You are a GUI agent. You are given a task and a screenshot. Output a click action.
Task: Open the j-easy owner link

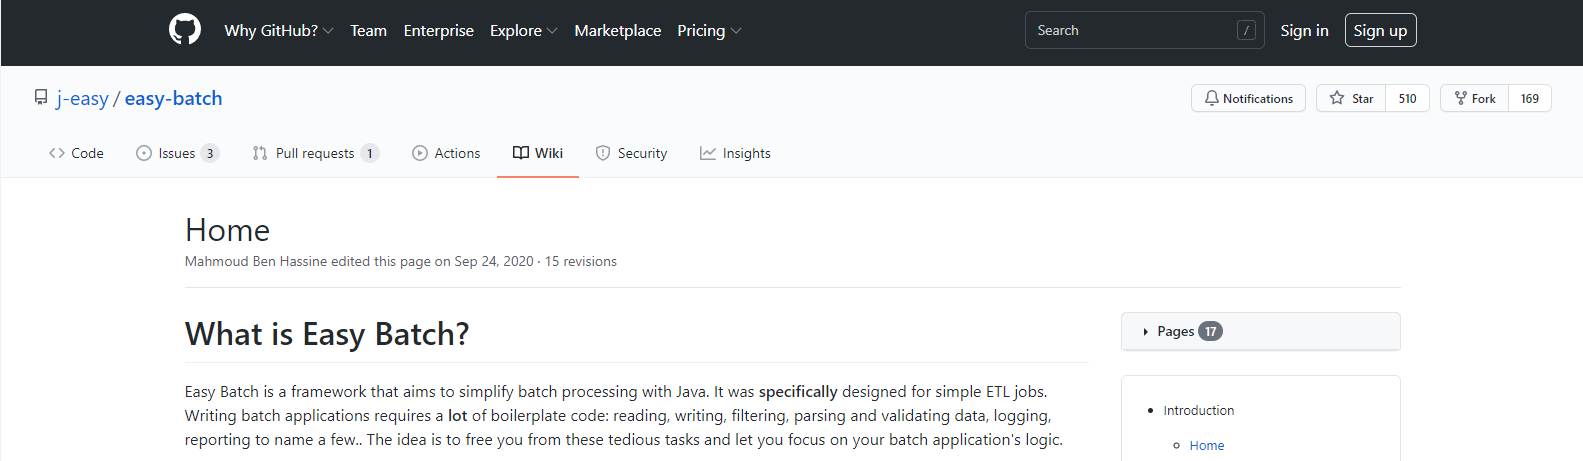click(x=82, y=98)
